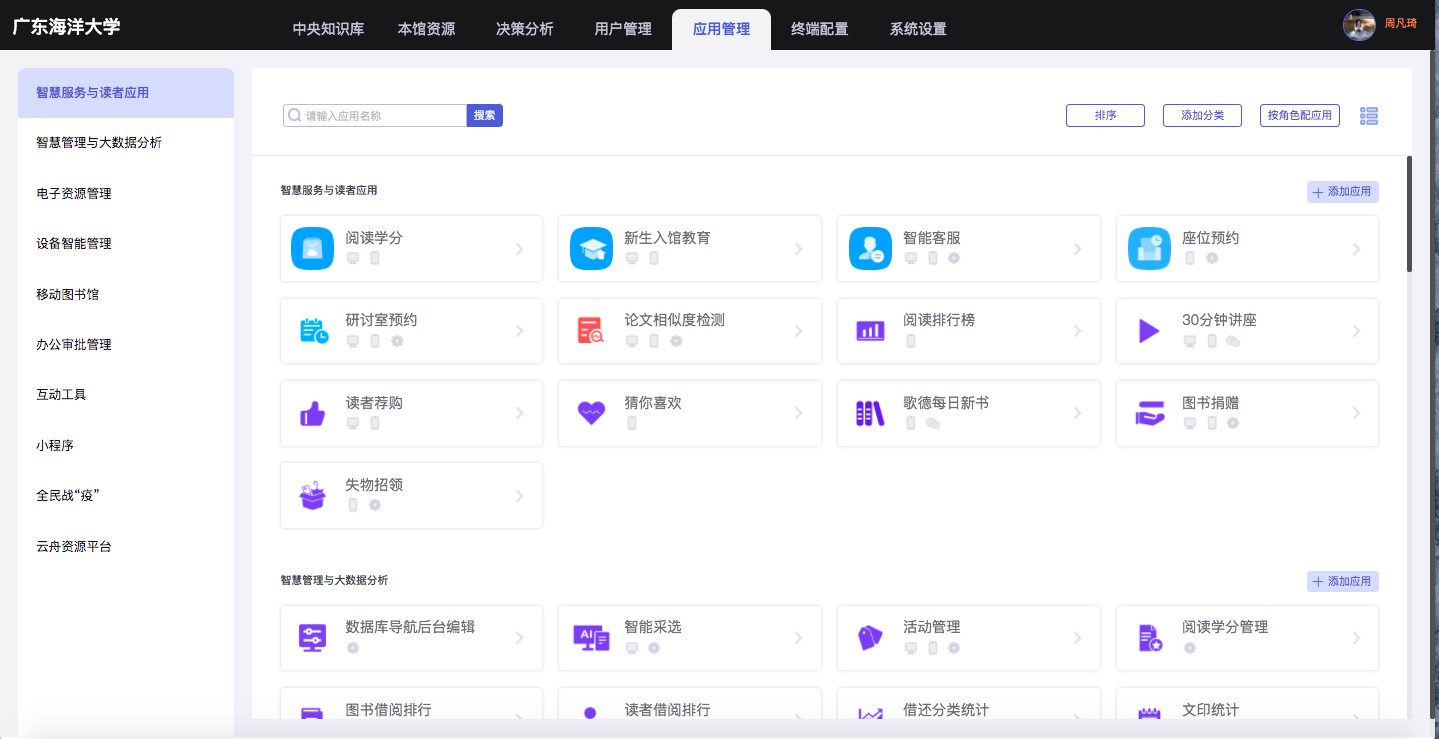This screenshot has height=739, width=1439.
Task: Expand the 阅读排行榜 card arrow
Action: click(x=1077, y=331)
